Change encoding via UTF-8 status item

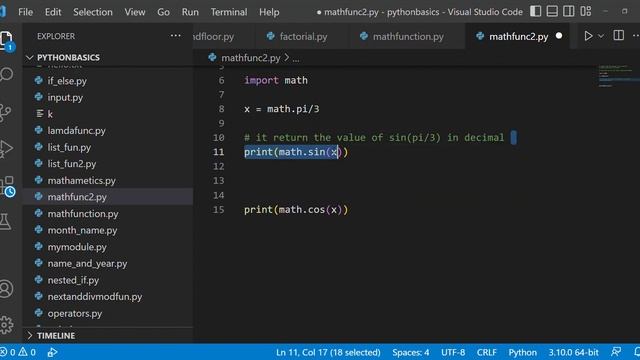[x=453, y=352]
